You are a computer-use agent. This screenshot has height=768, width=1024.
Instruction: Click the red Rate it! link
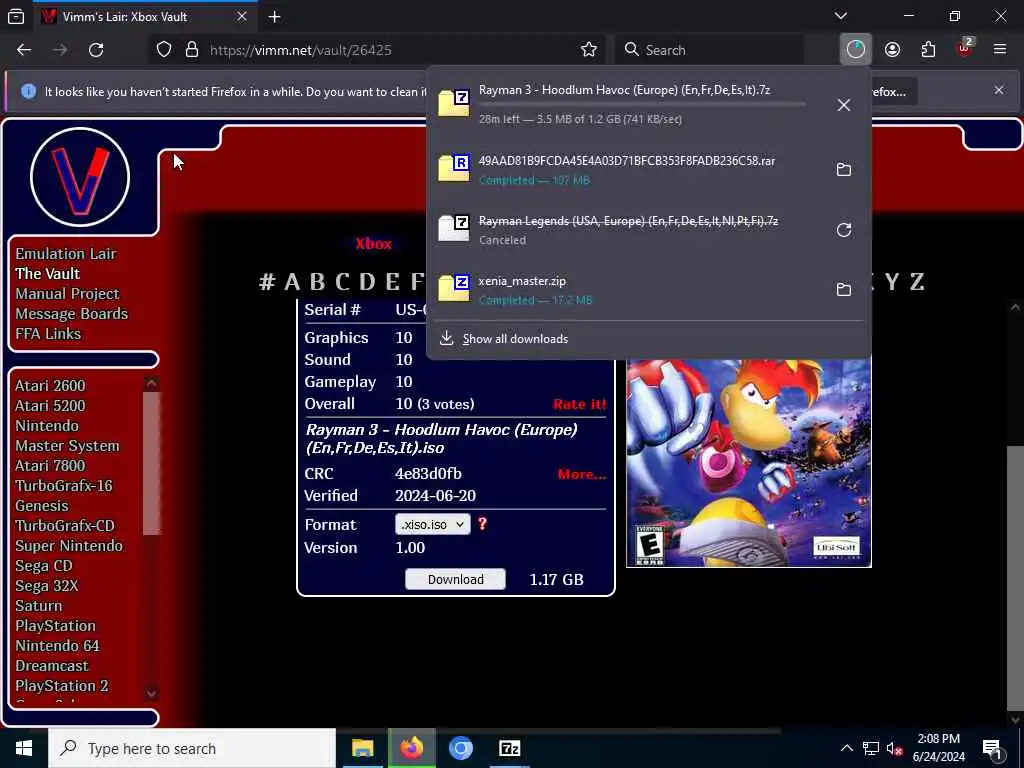(x=580, y=404)
